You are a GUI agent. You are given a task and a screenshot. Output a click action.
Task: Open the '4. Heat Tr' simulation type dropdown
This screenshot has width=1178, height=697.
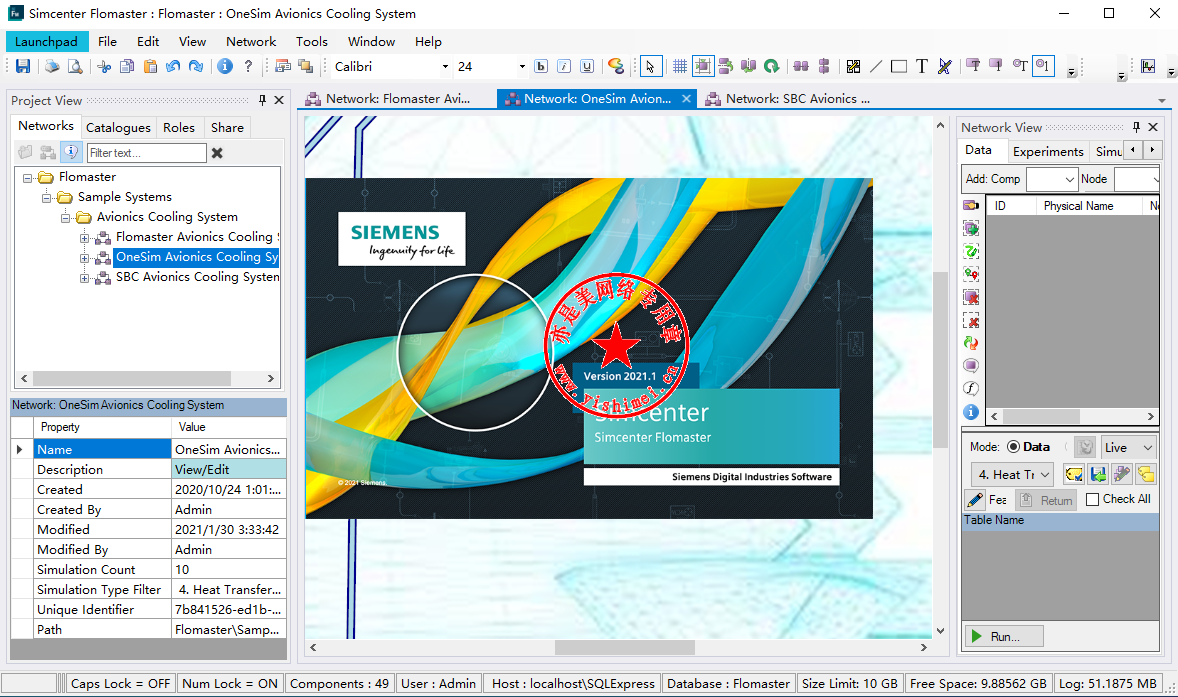(1011, 475)
